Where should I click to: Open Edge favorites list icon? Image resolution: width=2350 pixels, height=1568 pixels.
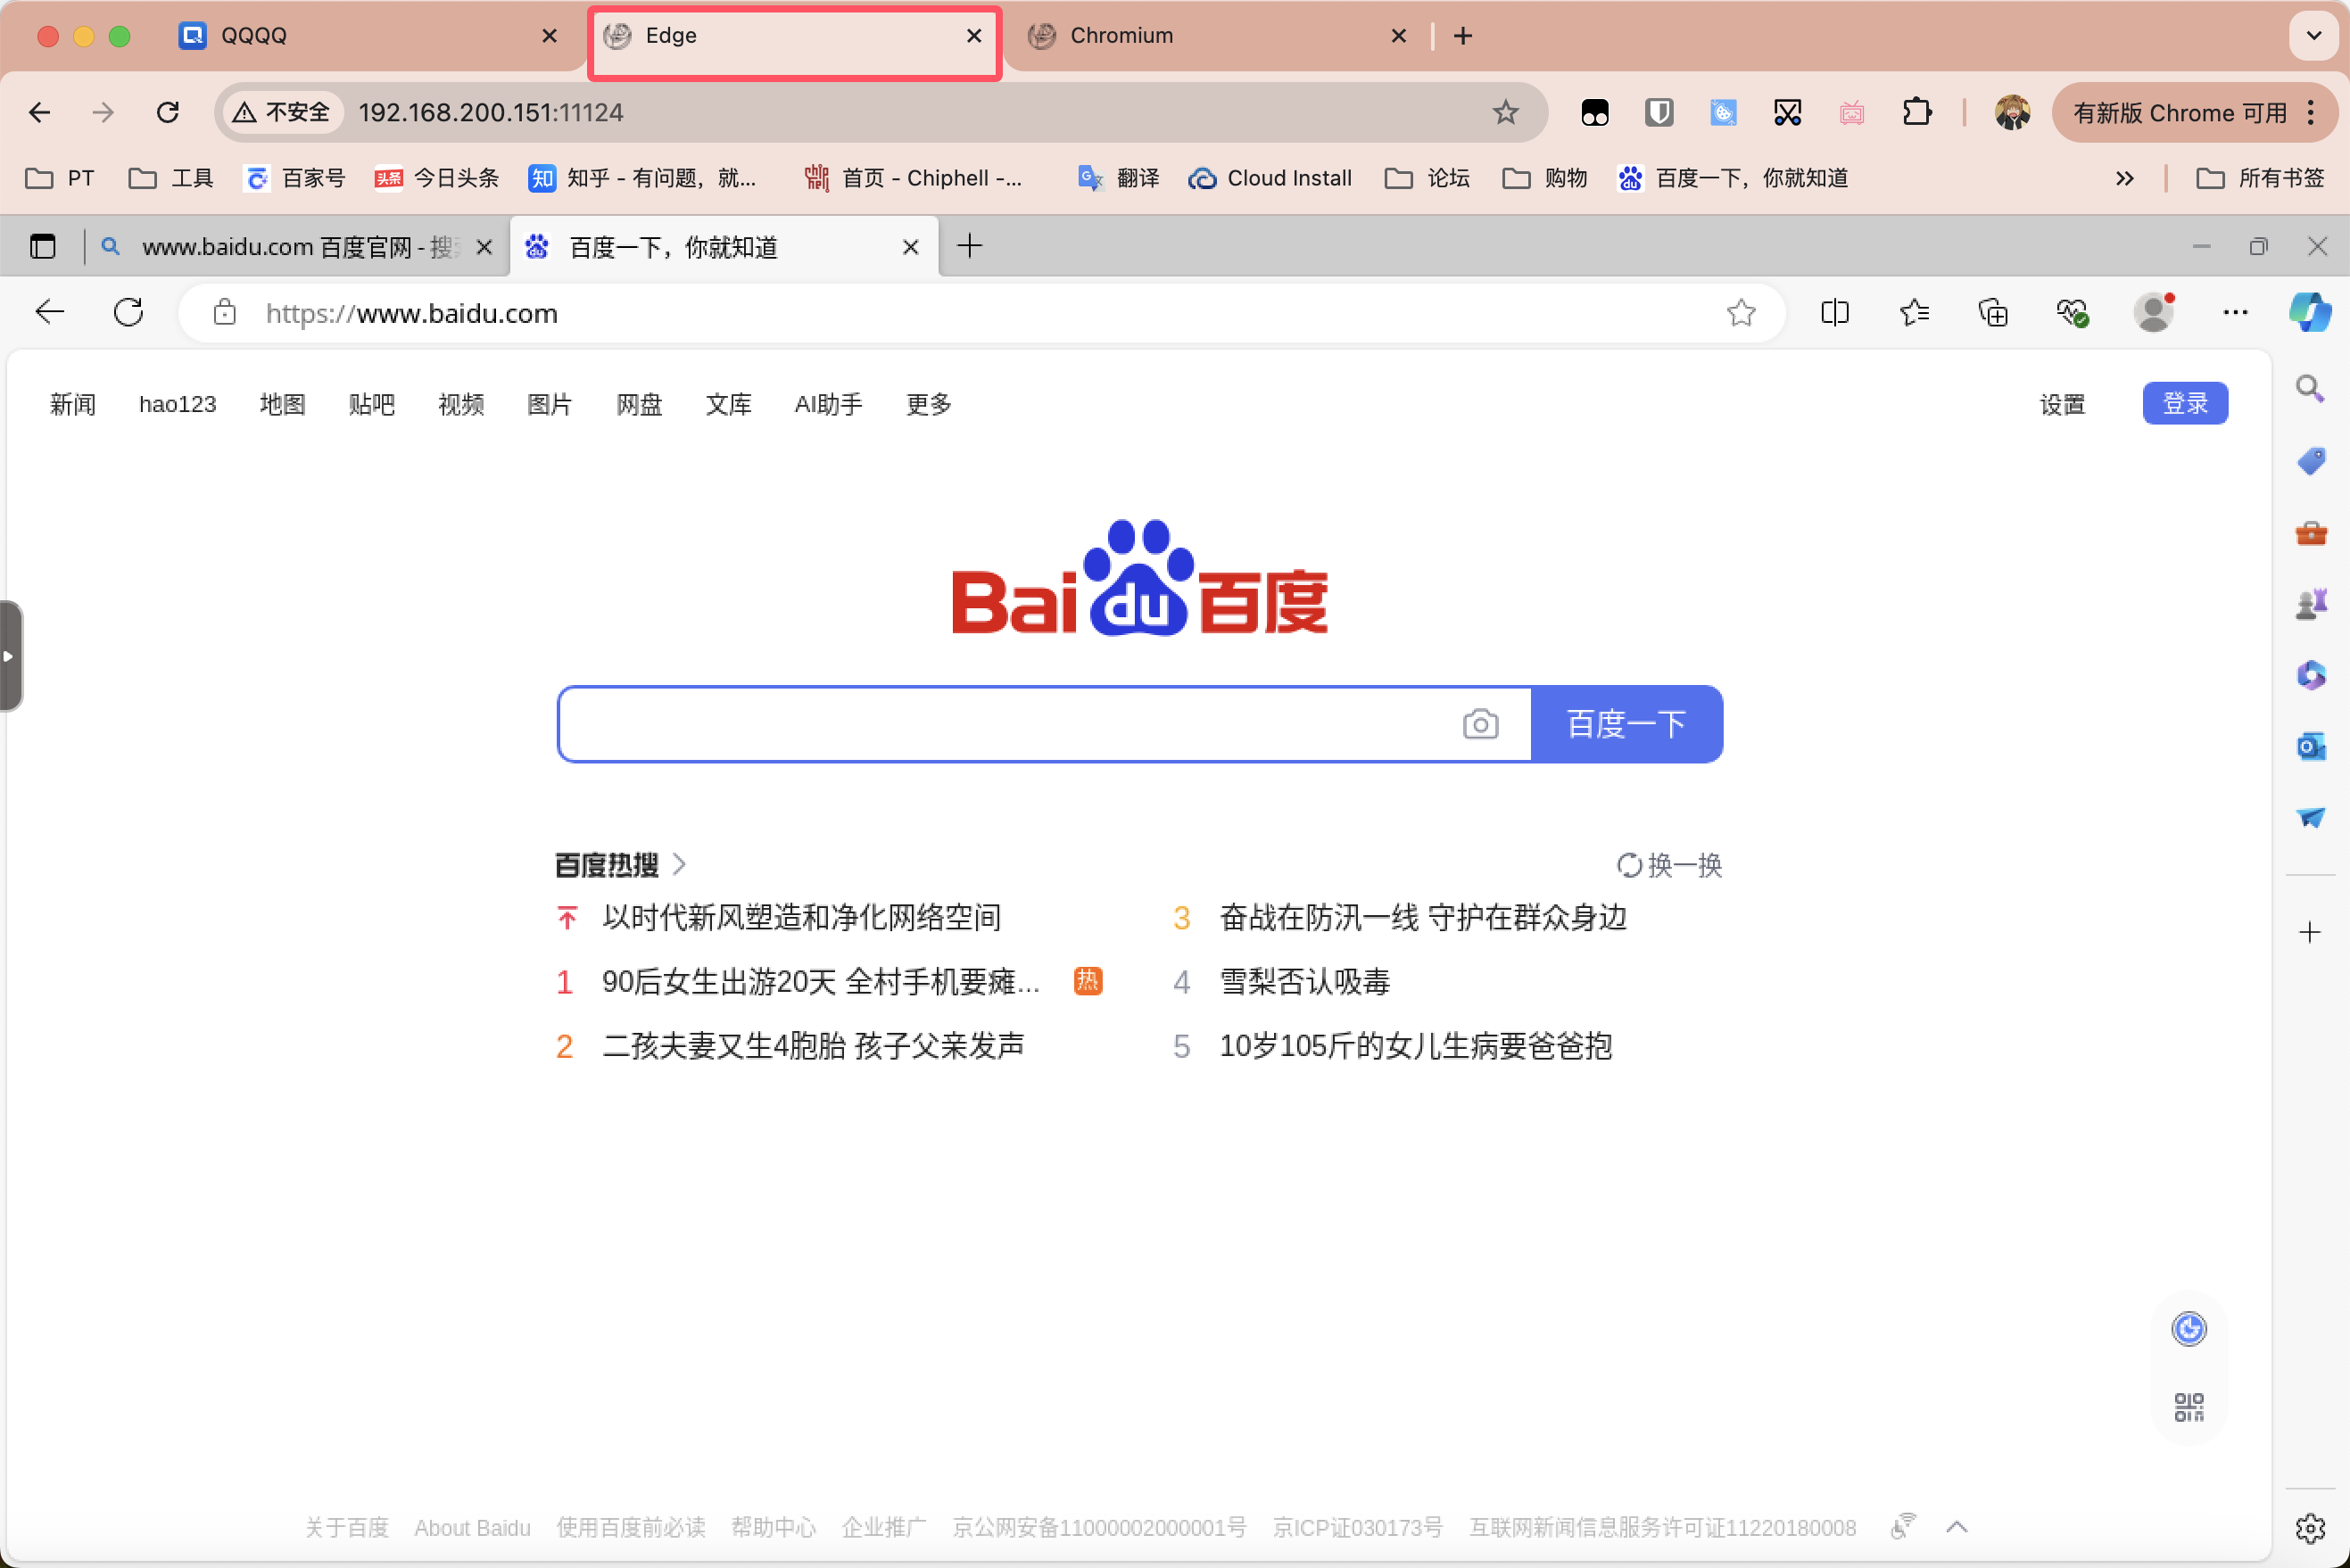pos(1914,313)
